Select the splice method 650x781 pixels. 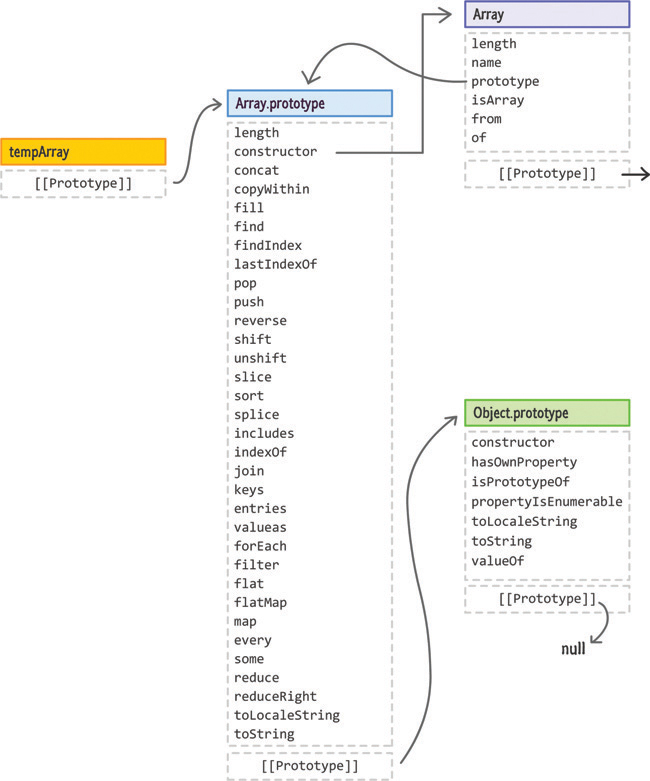(x=257, y=415)
